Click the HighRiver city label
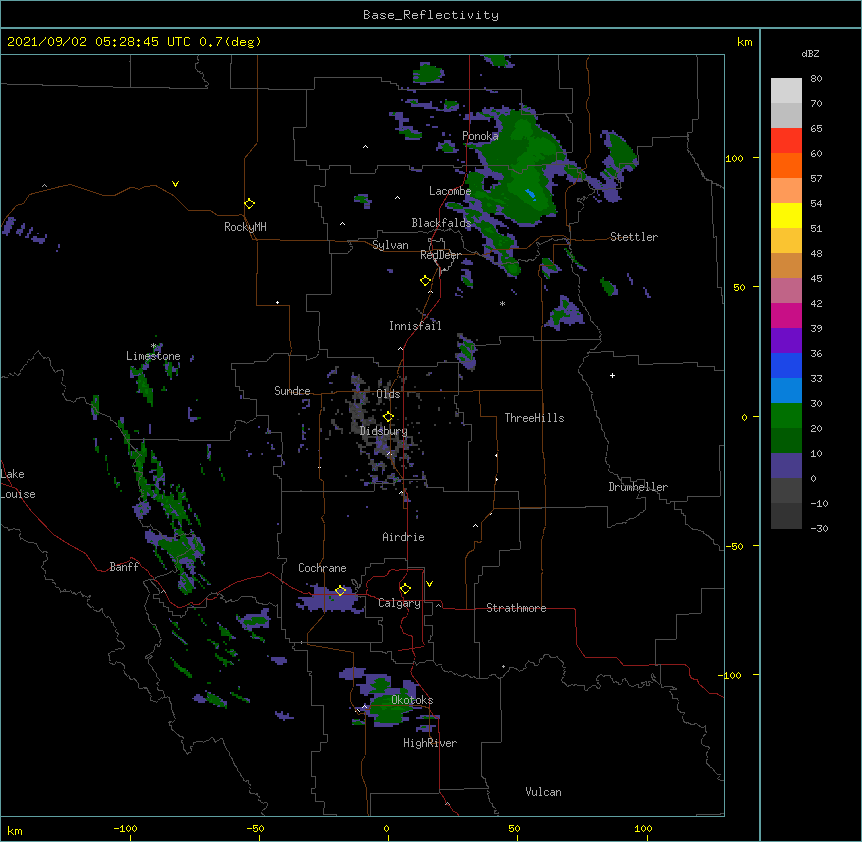Image resolution: width=862 pixels, height=842 pixels. tap(430, 743)
